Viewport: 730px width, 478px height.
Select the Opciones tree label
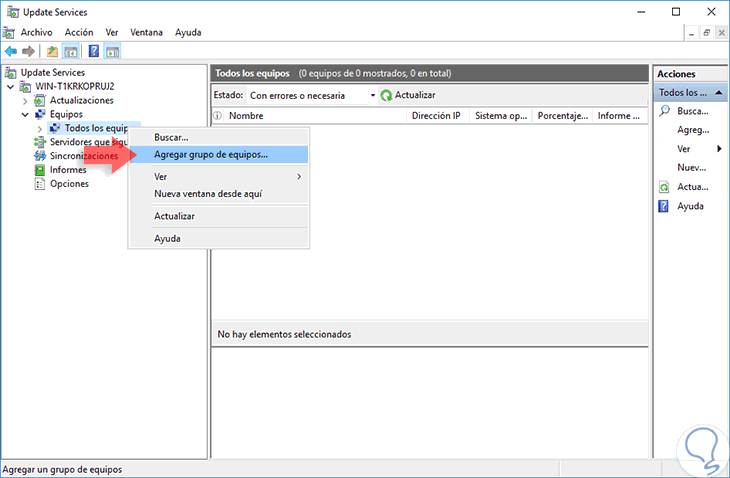(69, 184)
